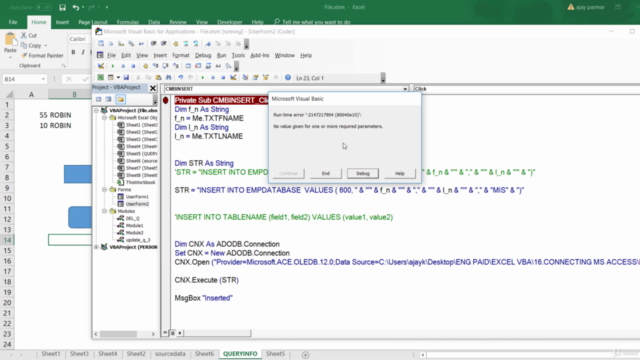The height and width of the screenshot is (360, 640).
Task: Click the Comment Block icon in Edit toolbar
Action: click(x=186, y=43)
